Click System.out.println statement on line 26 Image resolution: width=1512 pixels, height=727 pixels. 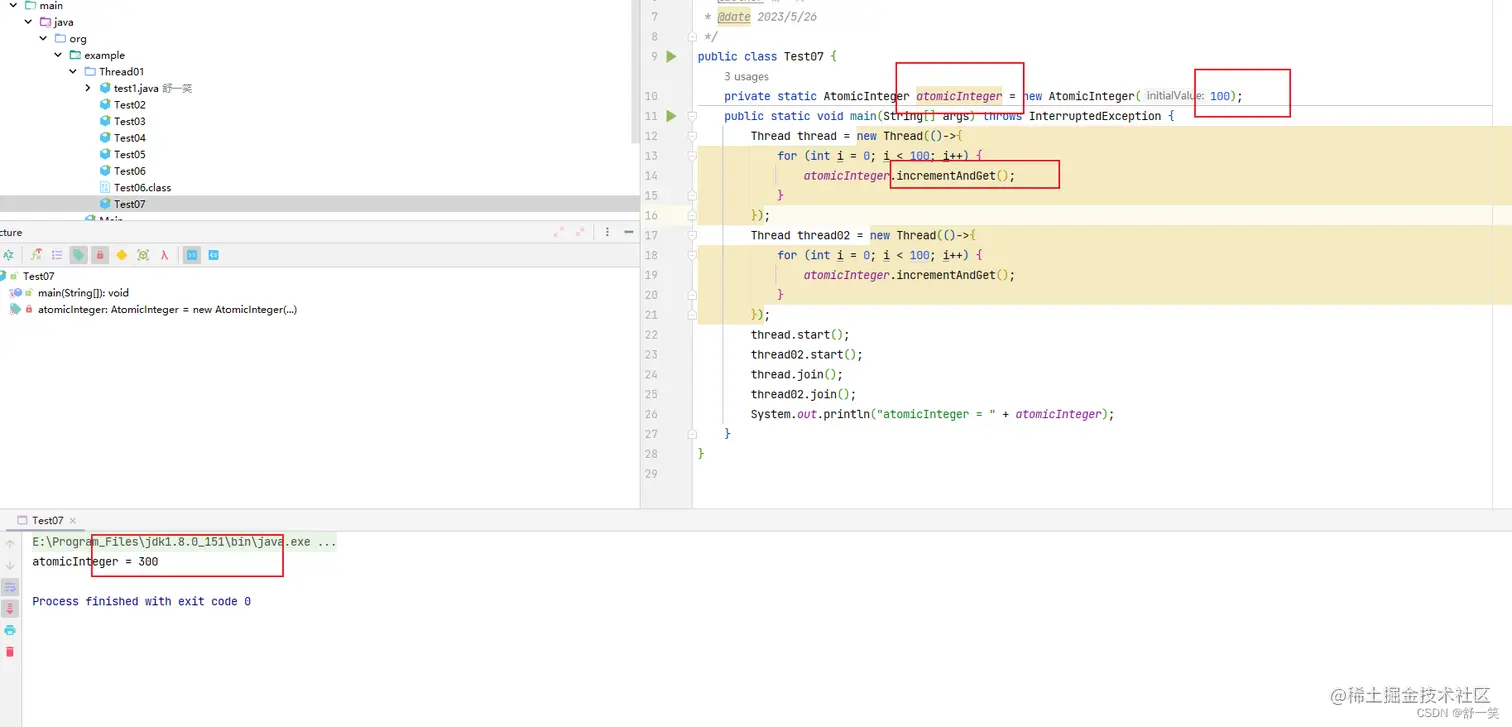click(932, 414)
